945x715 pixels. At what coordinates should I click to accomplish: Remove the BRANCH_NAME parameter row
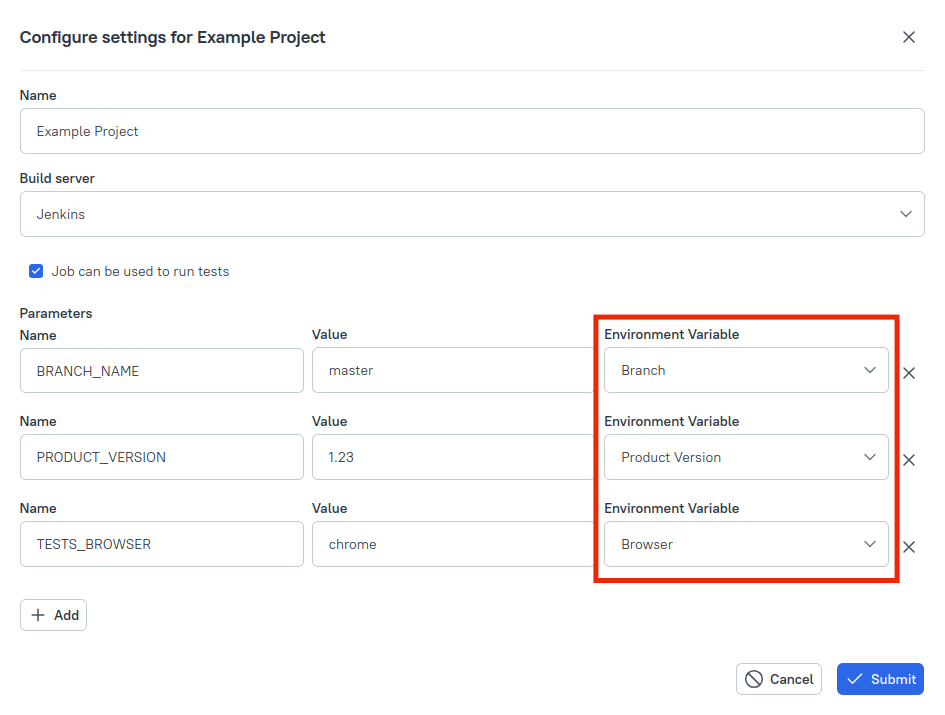click(x=909, y=373)
